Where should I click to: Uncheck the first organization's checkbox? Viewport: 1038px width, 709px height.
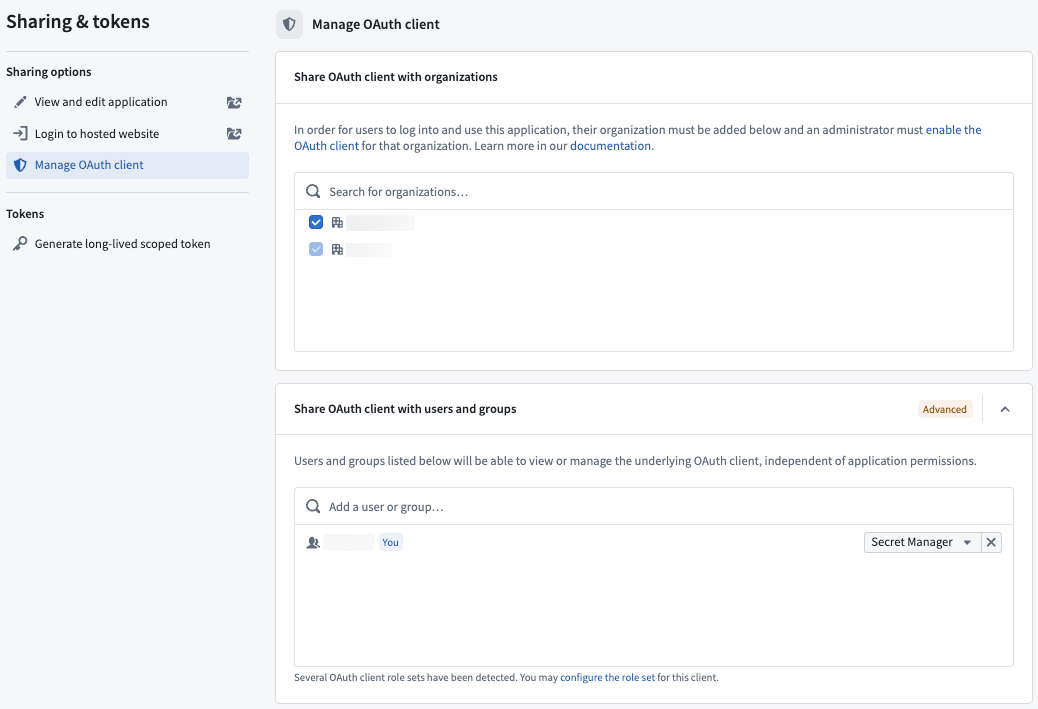pyautogui.click(x=316, y=222)
